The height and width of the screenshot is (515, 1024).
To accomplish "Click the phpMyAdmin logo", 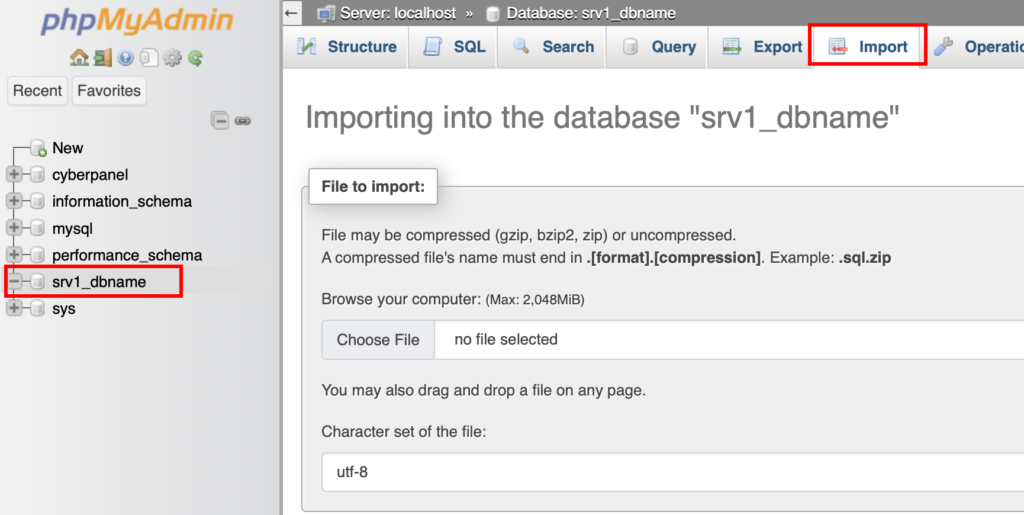I will (x=137, y=21).
